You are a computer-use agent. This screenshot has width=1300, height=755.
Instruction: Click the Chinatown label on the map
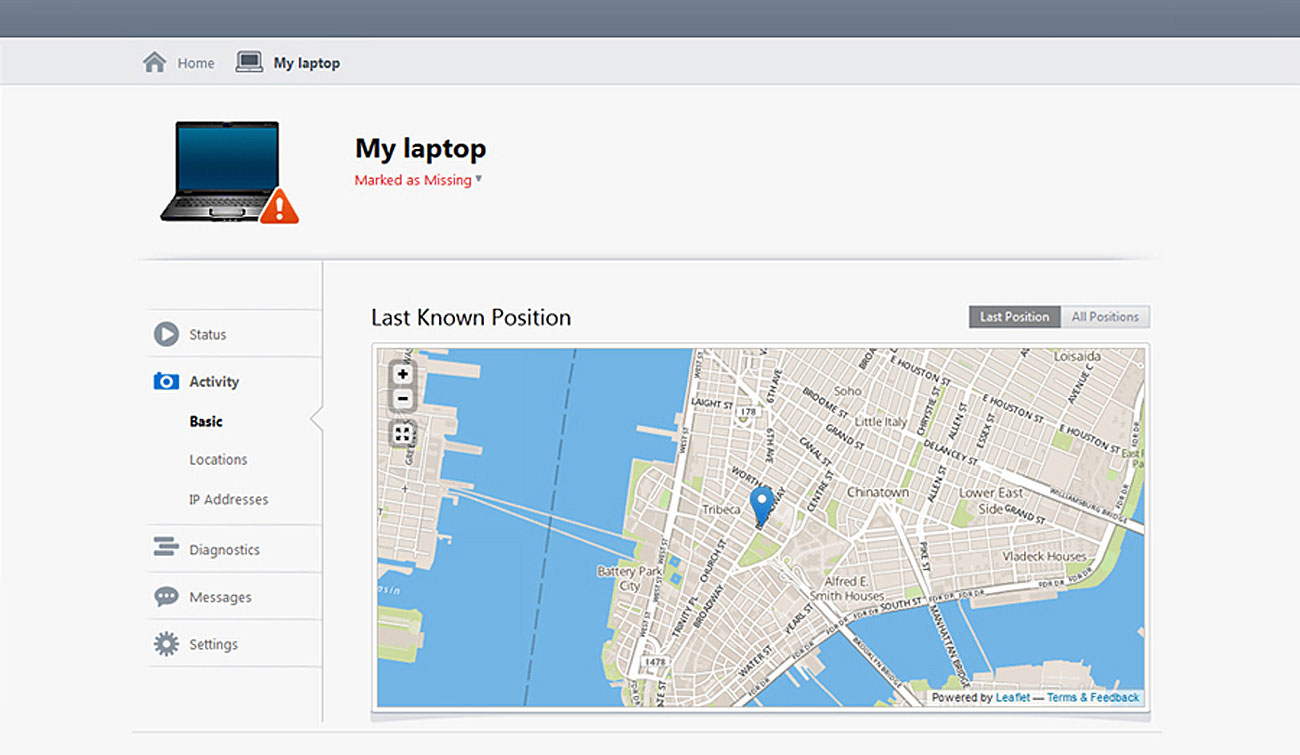[878, 492]
